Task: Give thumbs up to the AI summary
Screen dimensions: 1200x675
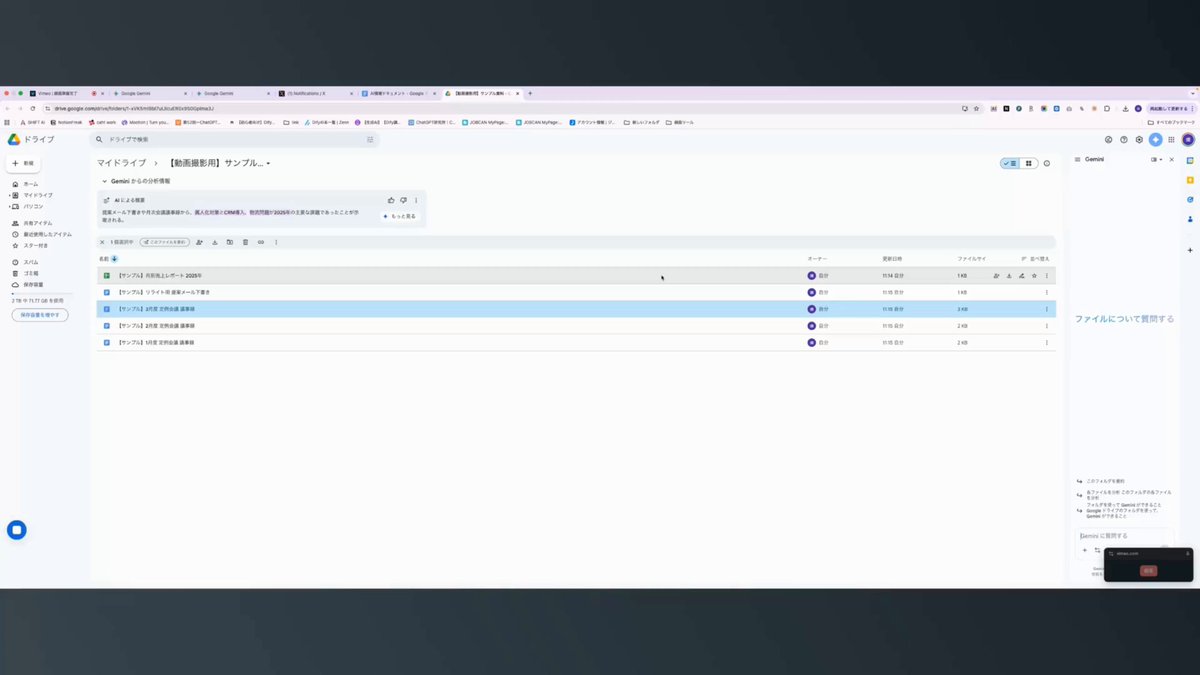Action: (391, 200)
